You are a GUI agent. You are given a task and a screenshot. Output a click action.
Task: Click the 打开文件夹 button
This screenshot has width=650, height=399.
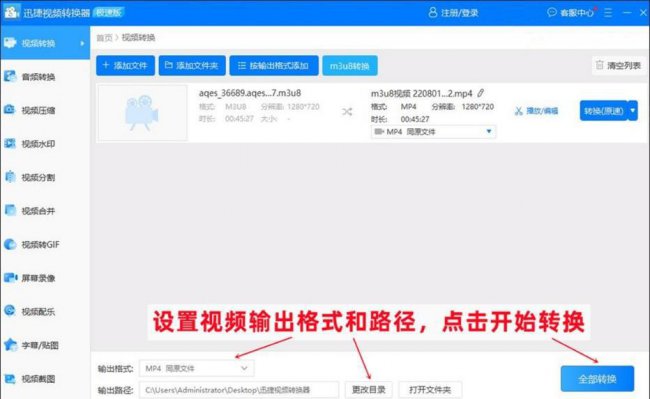[430, 390]
